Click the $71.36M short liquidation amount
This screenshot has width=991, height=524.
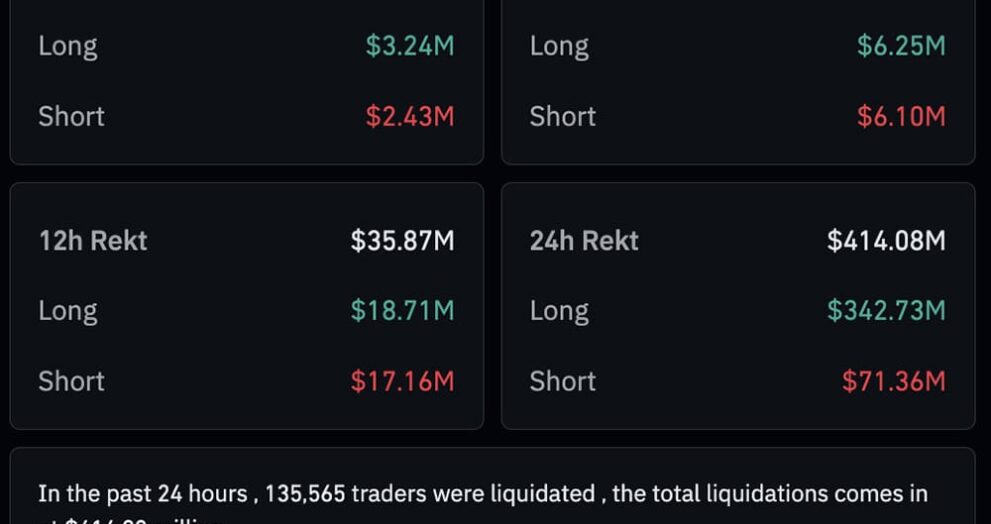coord(893,381)
